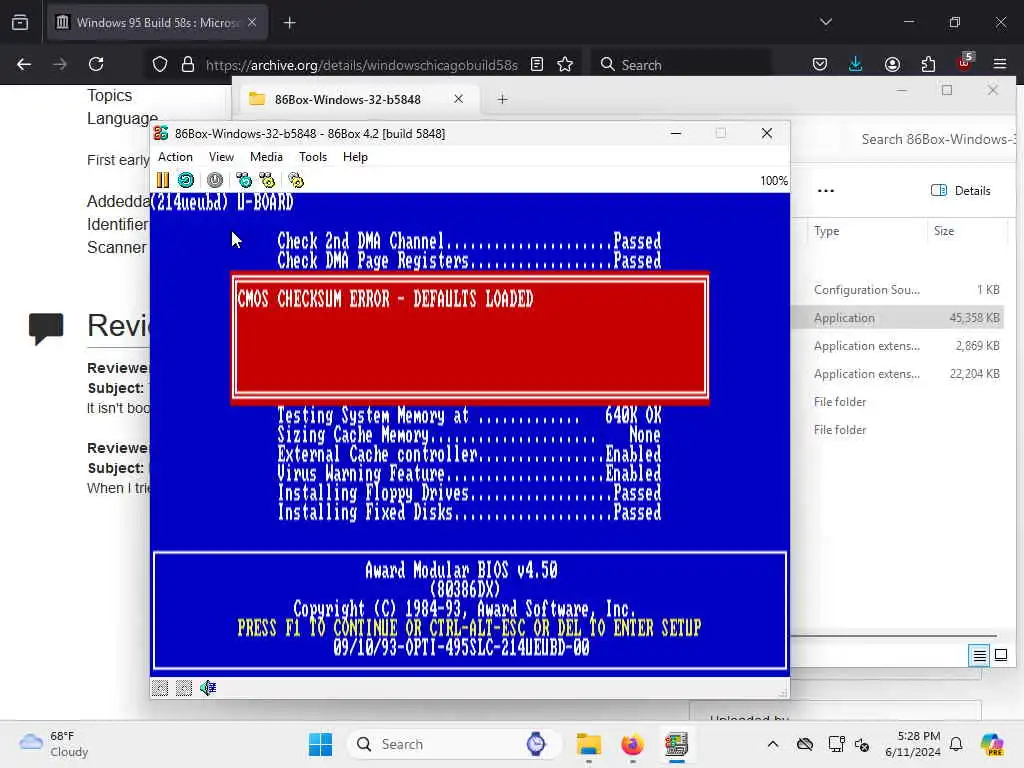Pause the 86Box emulation
The height and width of the screenshot is (768, 1024).
163,180
